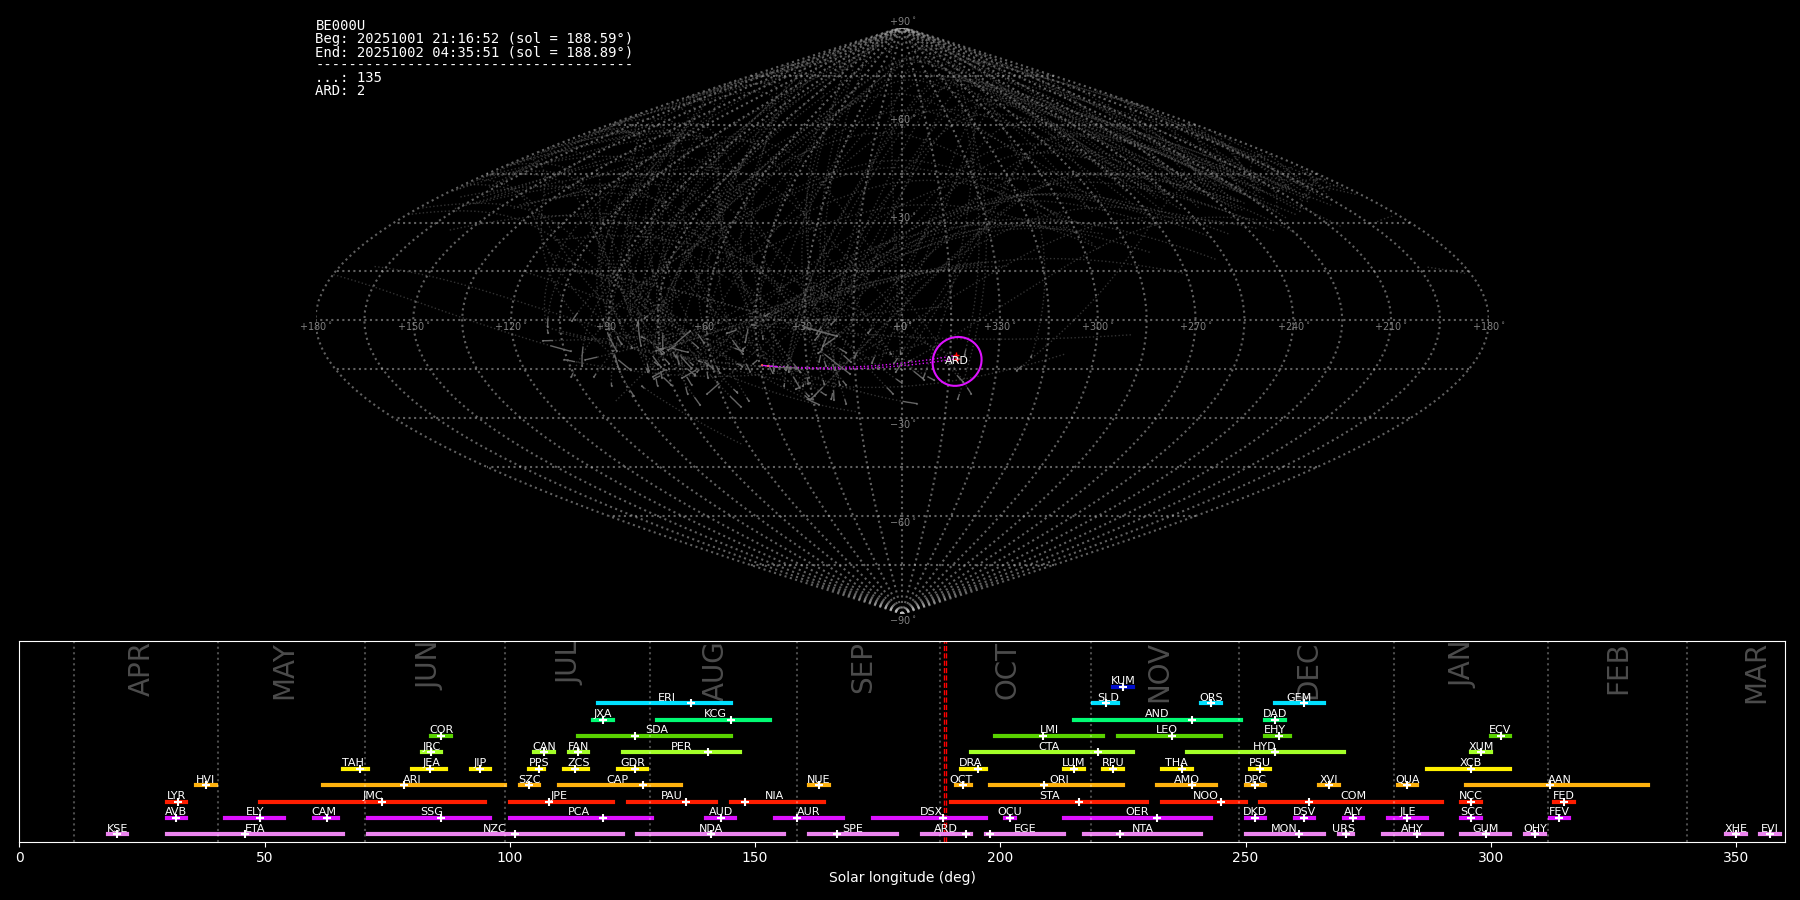Click the ECV shower label
This screenshot has height=900, width=1800.
pyautogui.click(x=1500, y=730)
